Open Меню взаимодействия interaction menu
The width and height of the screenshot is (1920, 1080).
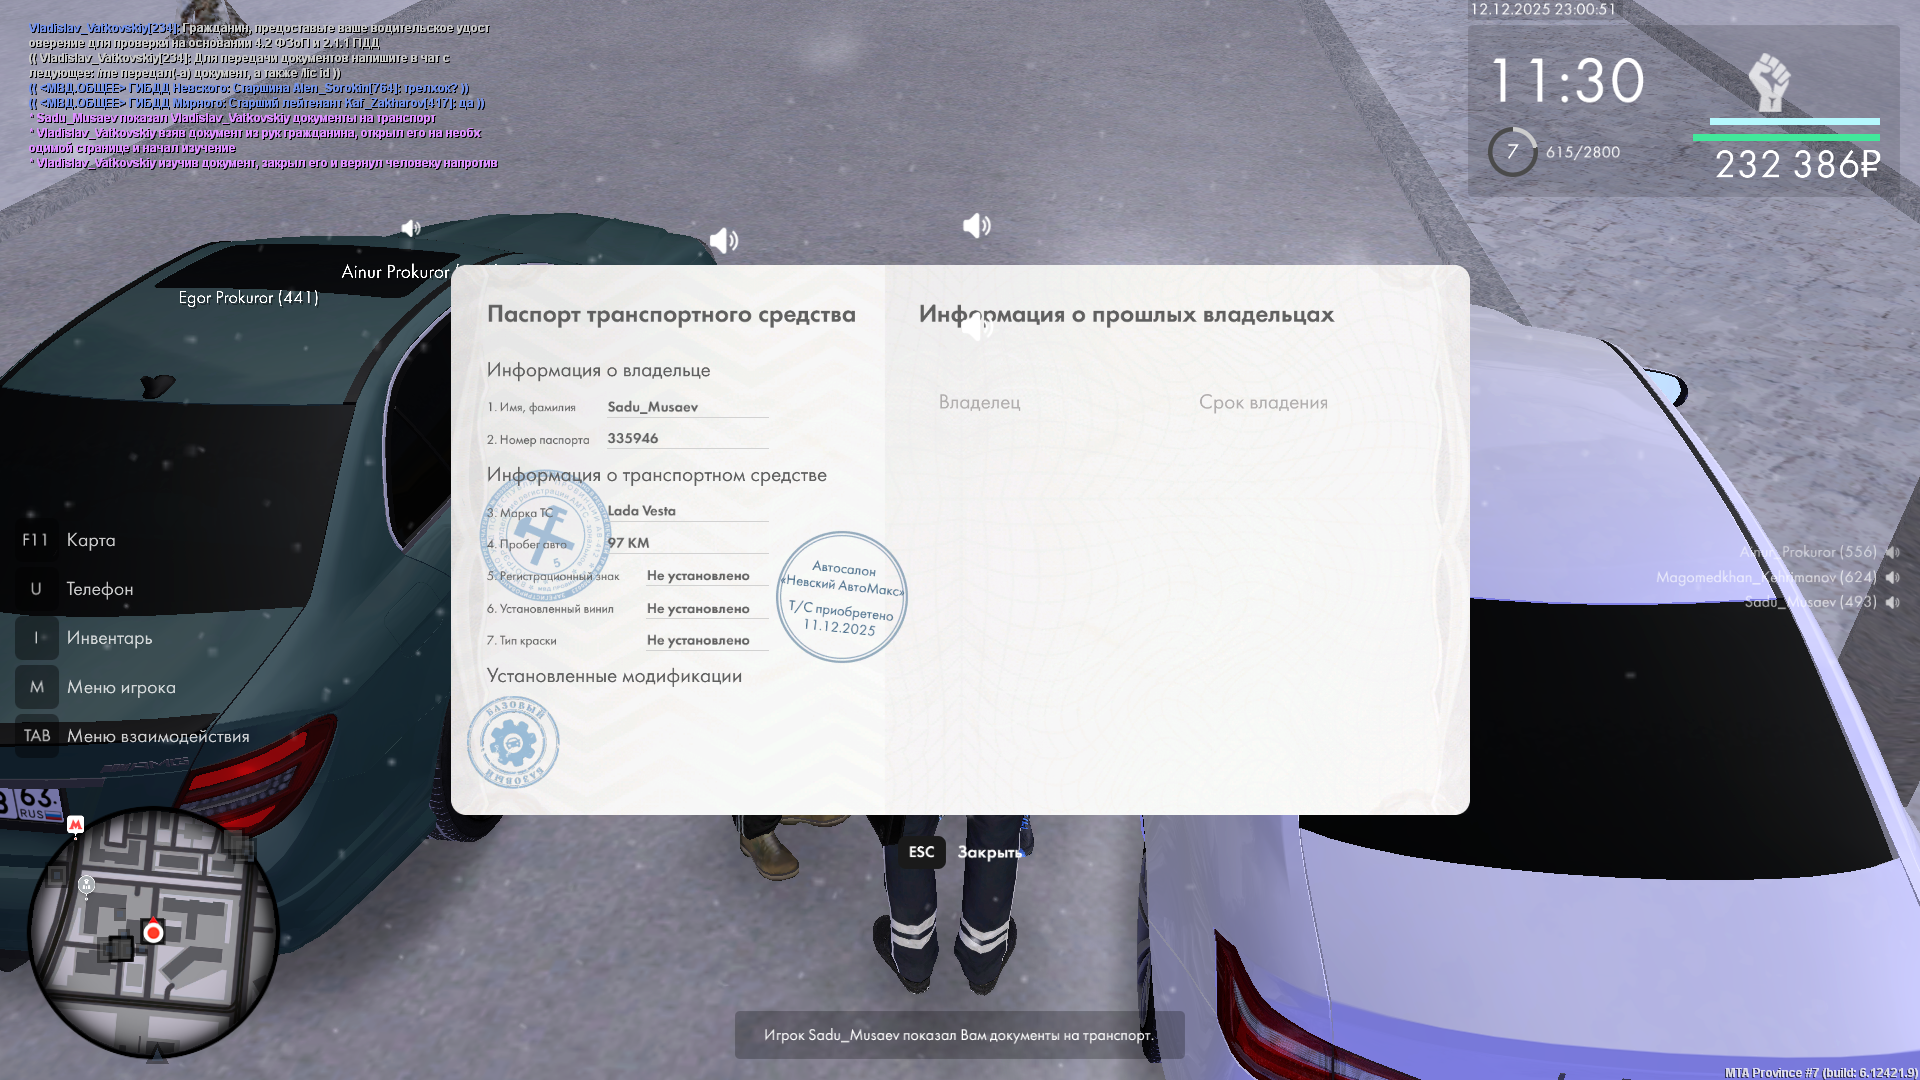pos(157,736)
